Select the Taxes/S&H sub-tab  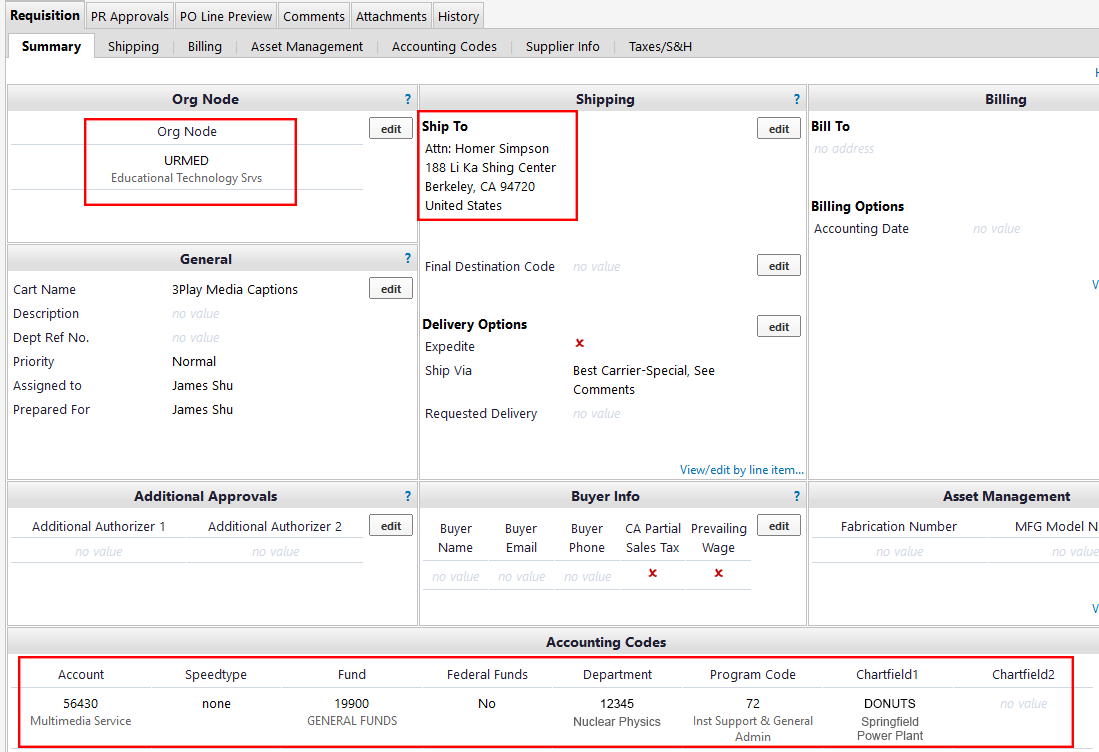(660, 46)
